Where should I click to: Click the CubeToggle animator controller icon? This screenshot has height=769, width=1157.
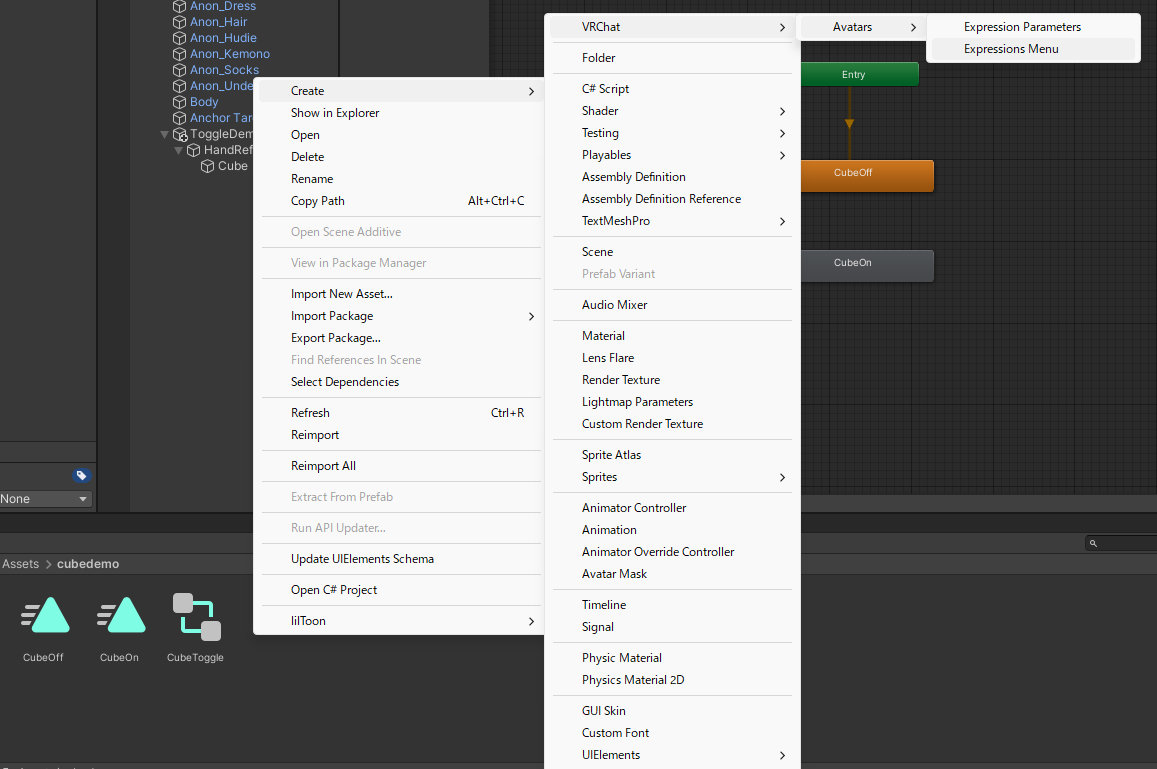(196, 616)
